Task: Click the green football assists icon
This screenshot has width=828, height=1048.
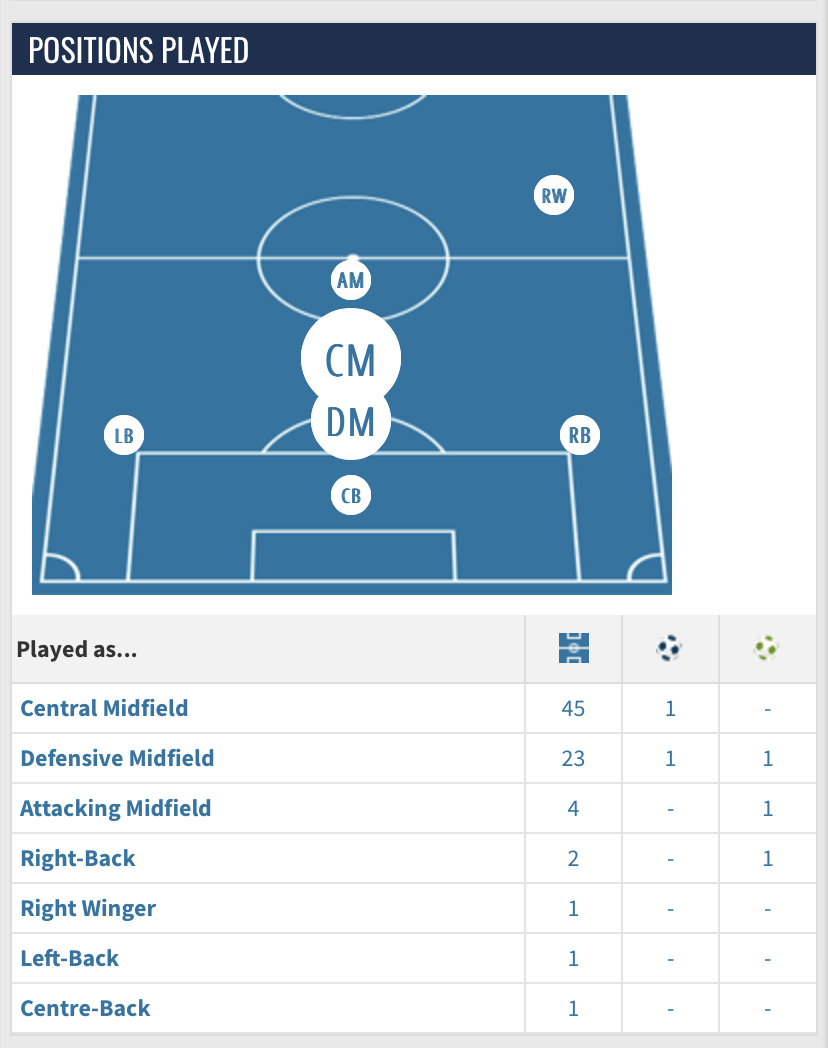Action: [x=766, y=648]
